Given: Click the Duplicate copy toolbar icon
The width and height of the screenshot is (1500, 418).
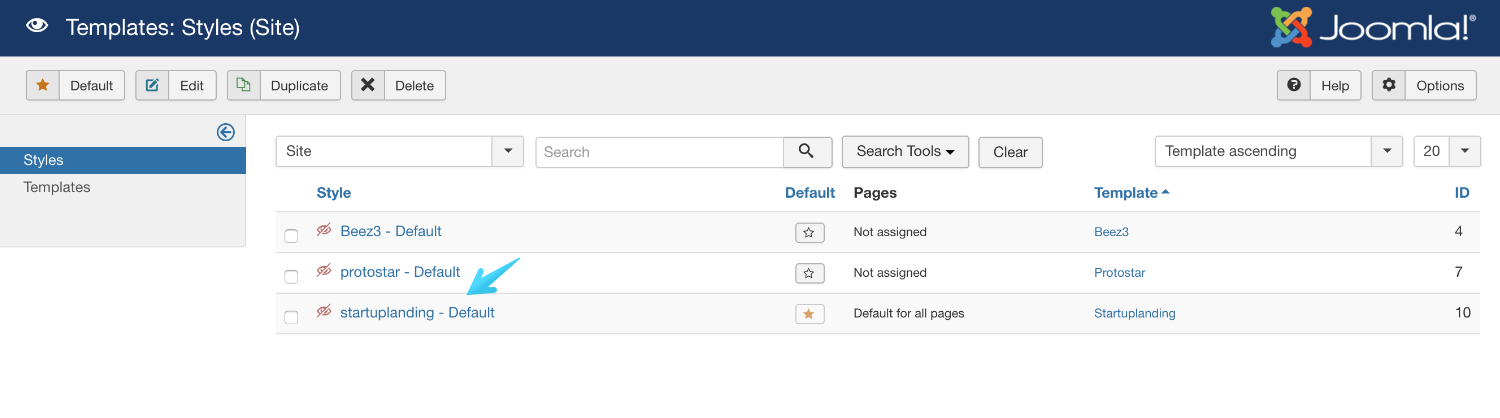Looking at the screenshot, I should (x=244, y=86).
